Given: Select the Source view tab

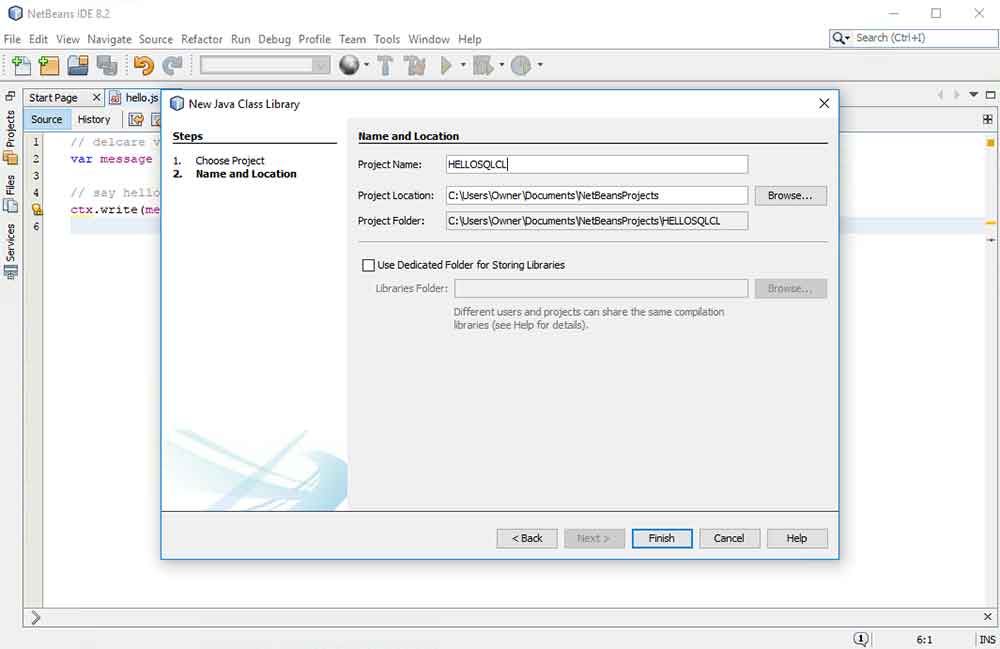Looking at the screenshot, I should 47,119.
